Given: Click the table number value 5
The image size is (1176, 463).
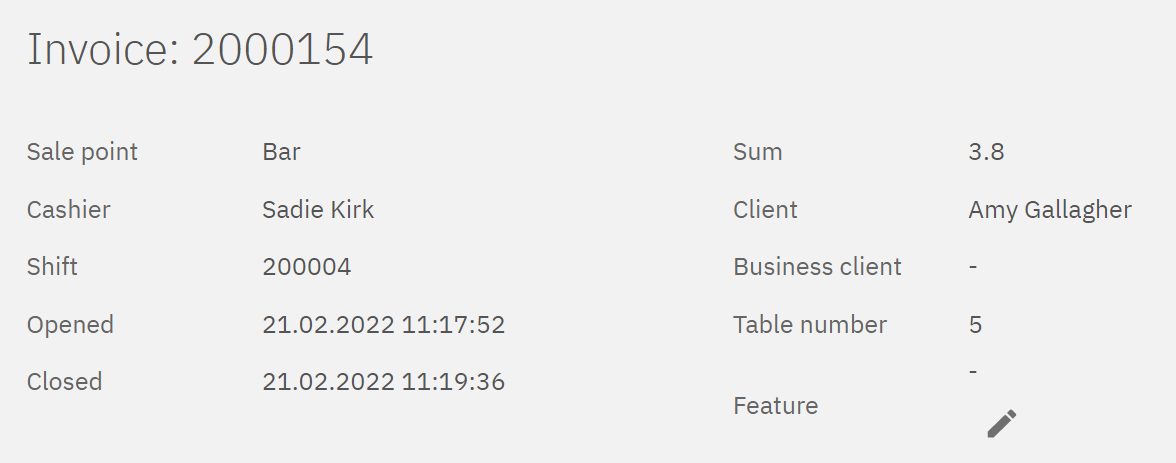Looking at the screenshot, I should (975, 325).
